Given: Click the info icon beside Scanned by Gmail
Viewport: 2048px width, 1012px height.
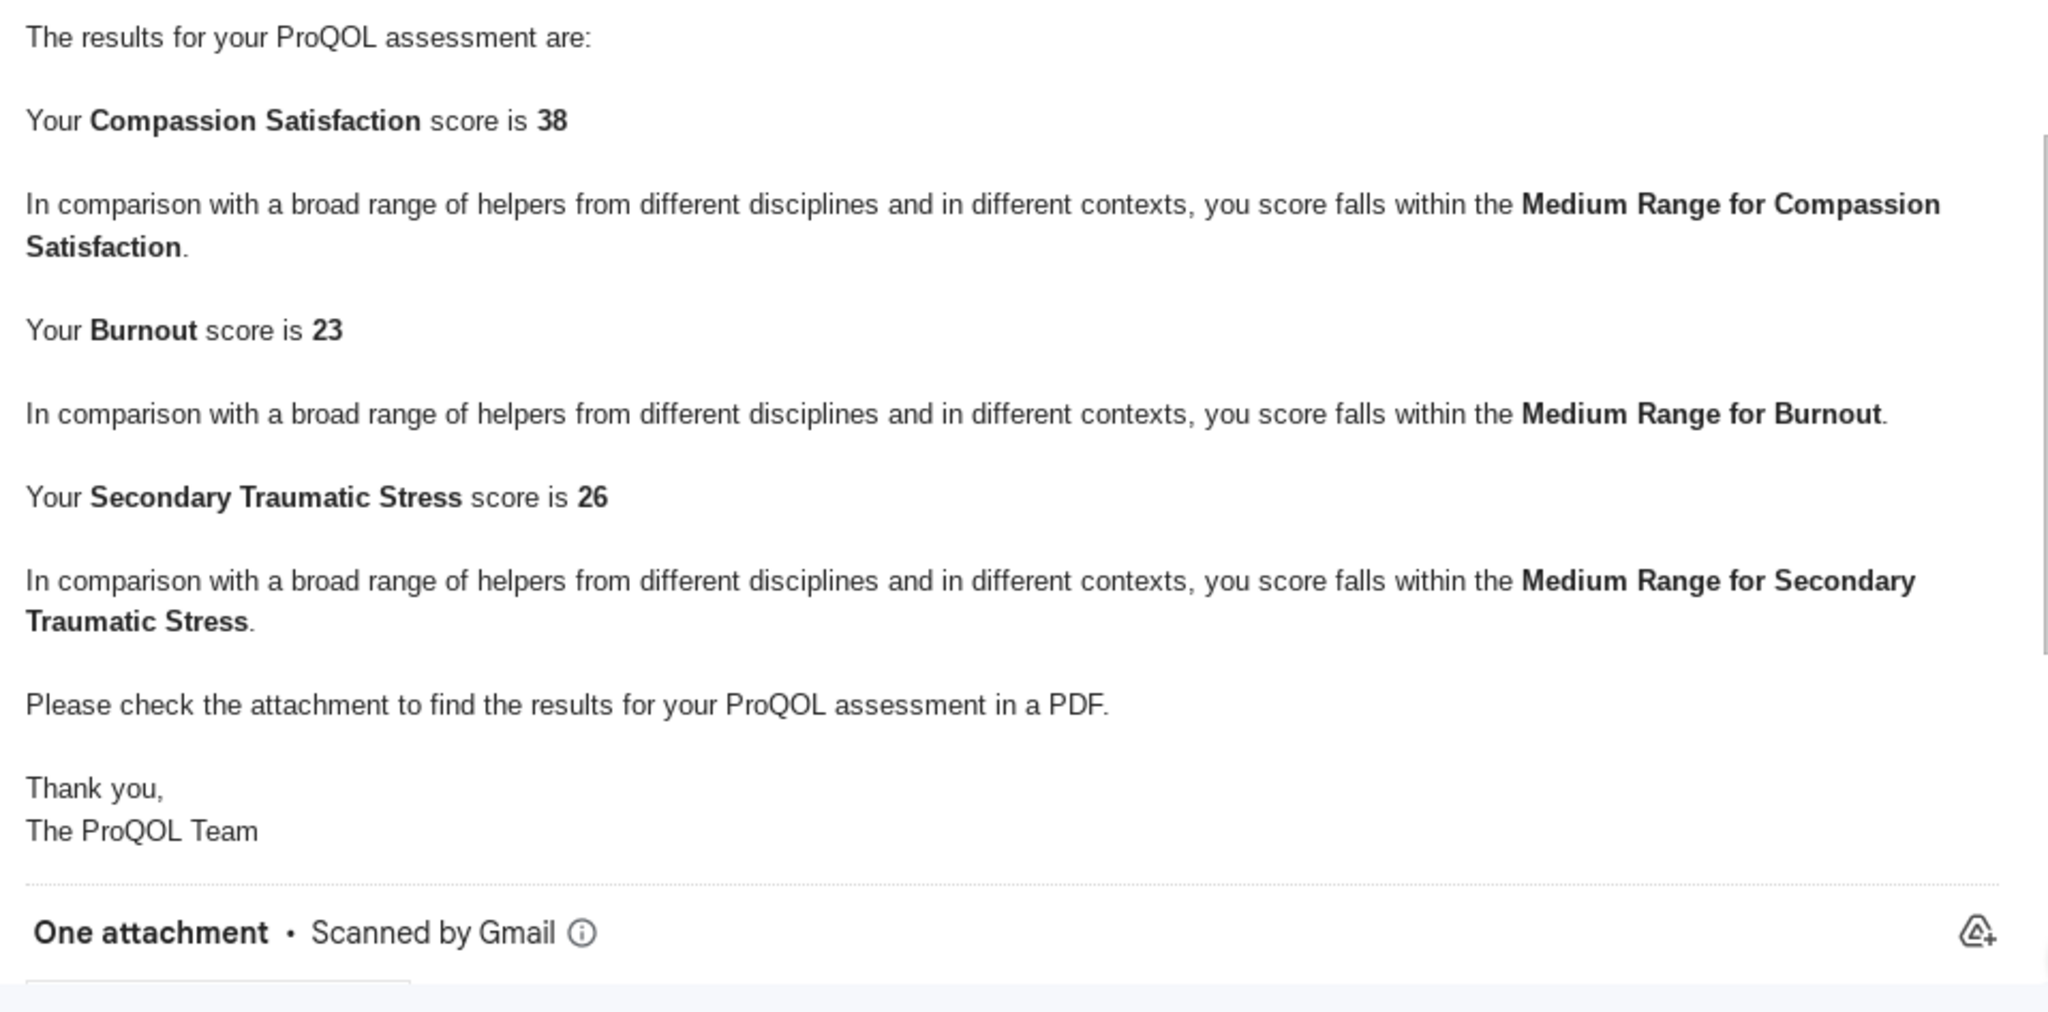Looking at the screenshot, I should 582,933.
